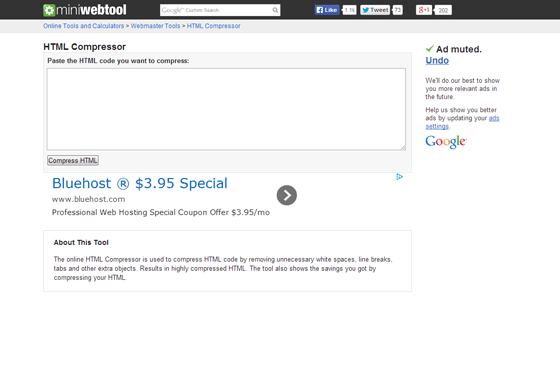Click the green Ad muted checkmark
Image resolution: width=560 pixels, height=389 pixels.
pos(430,49)
